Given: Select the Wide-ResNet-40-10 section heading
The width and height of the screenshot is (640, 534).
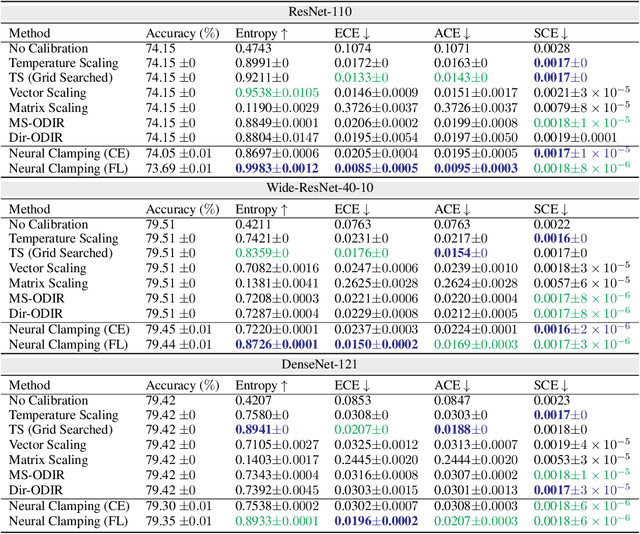Looking at the screenshot, I should [320, 186].
